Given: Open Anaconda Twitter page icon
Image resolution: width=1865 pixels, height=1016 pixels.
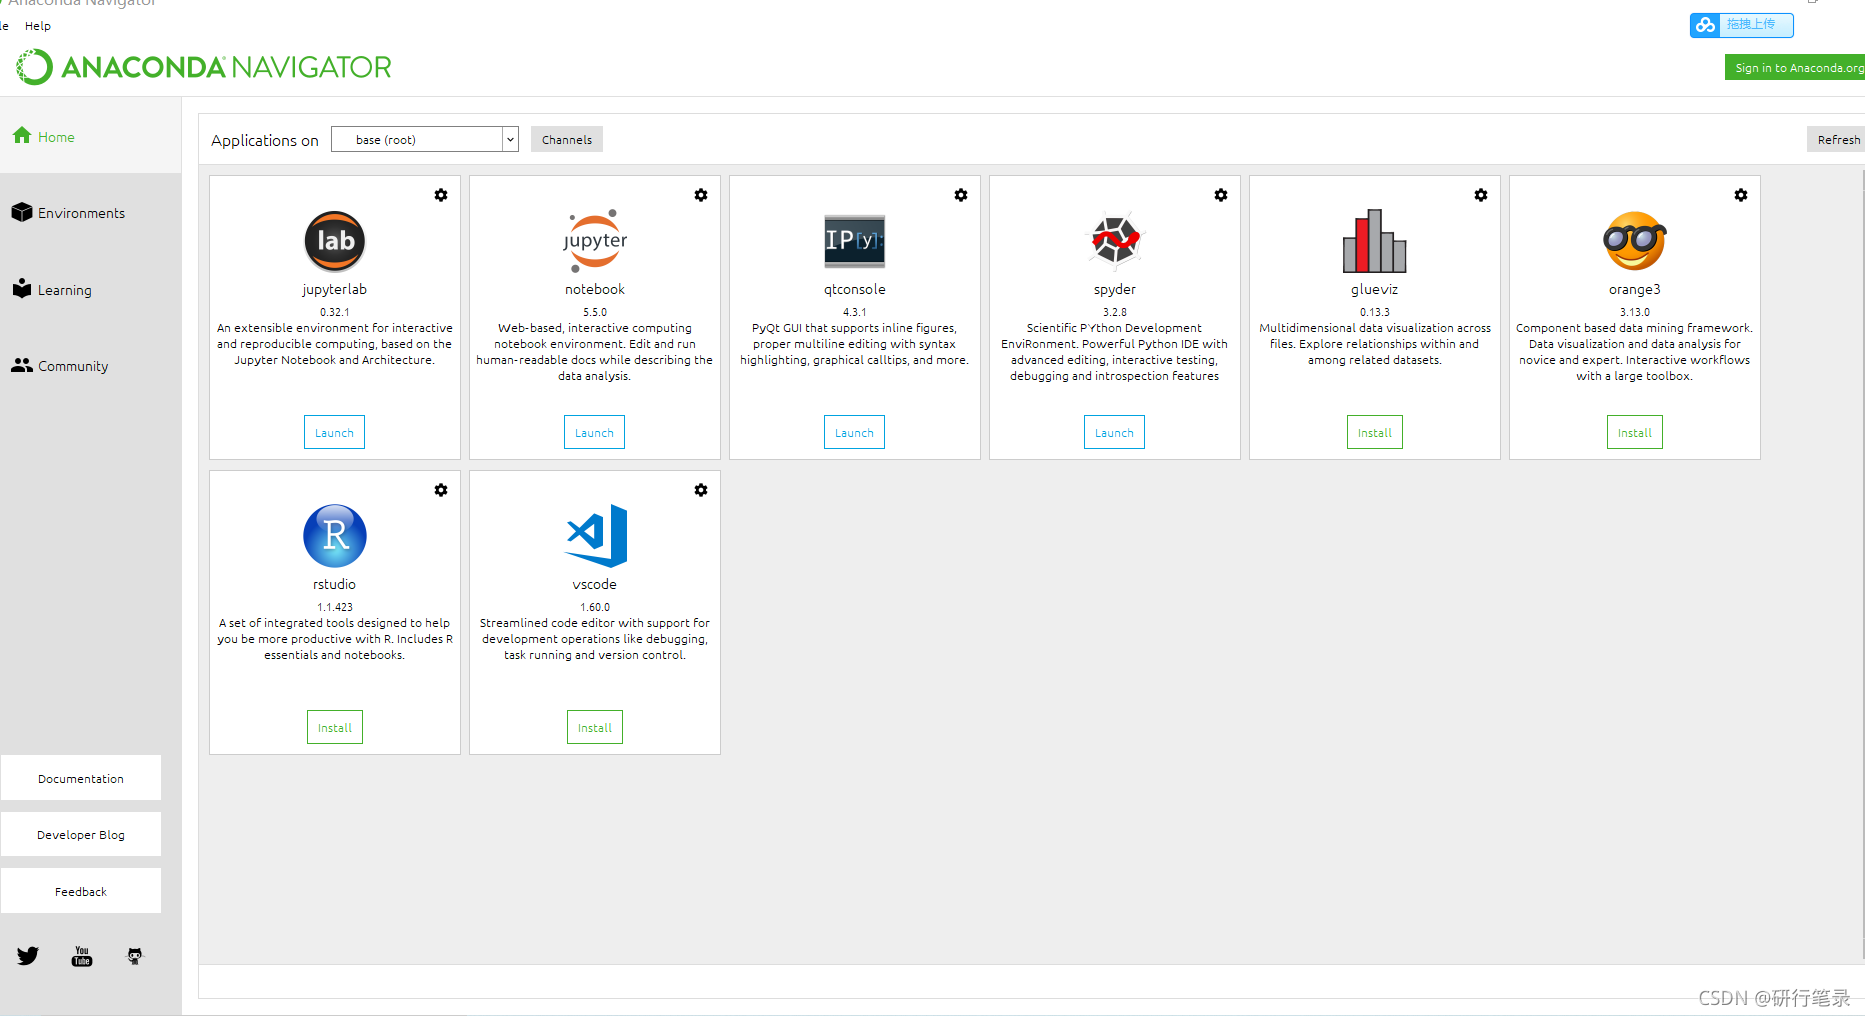Looking at the screenshot, I should [28, 956].
